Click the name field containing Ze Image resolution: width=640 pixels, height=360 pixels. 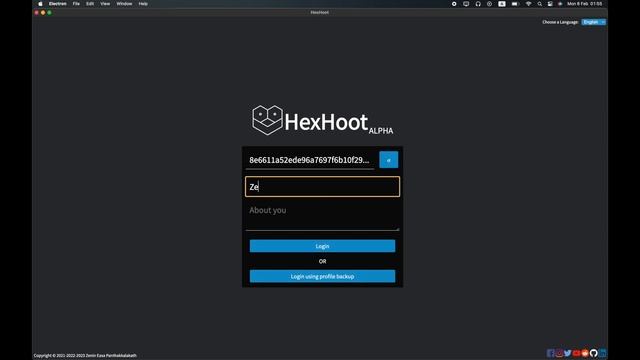coord(322,187)
